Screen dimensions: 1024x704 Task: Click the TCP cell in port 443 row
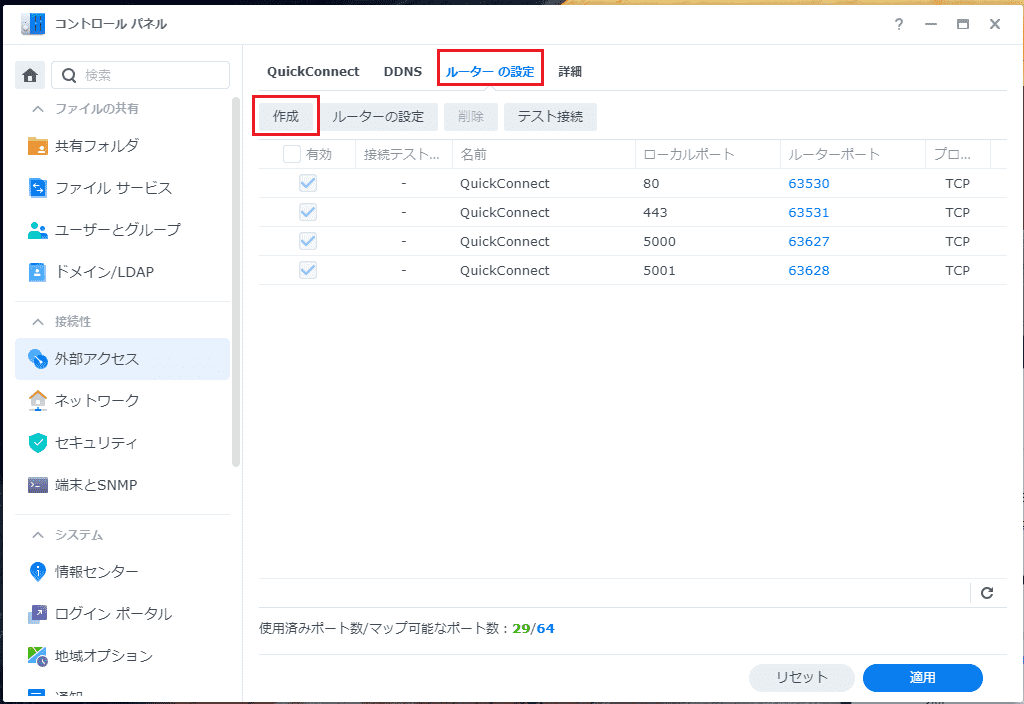pyautogui.click(x=957, y=212)
